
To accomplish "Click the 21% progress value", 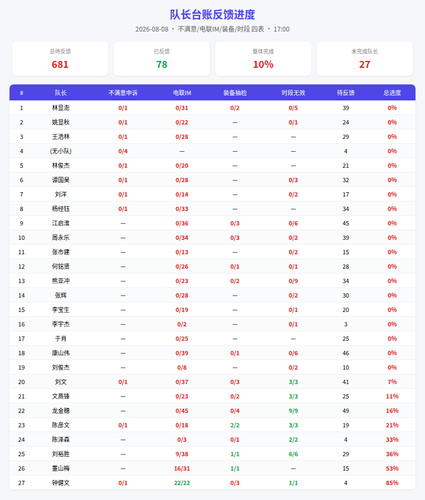I will click(x=392, y=425).
